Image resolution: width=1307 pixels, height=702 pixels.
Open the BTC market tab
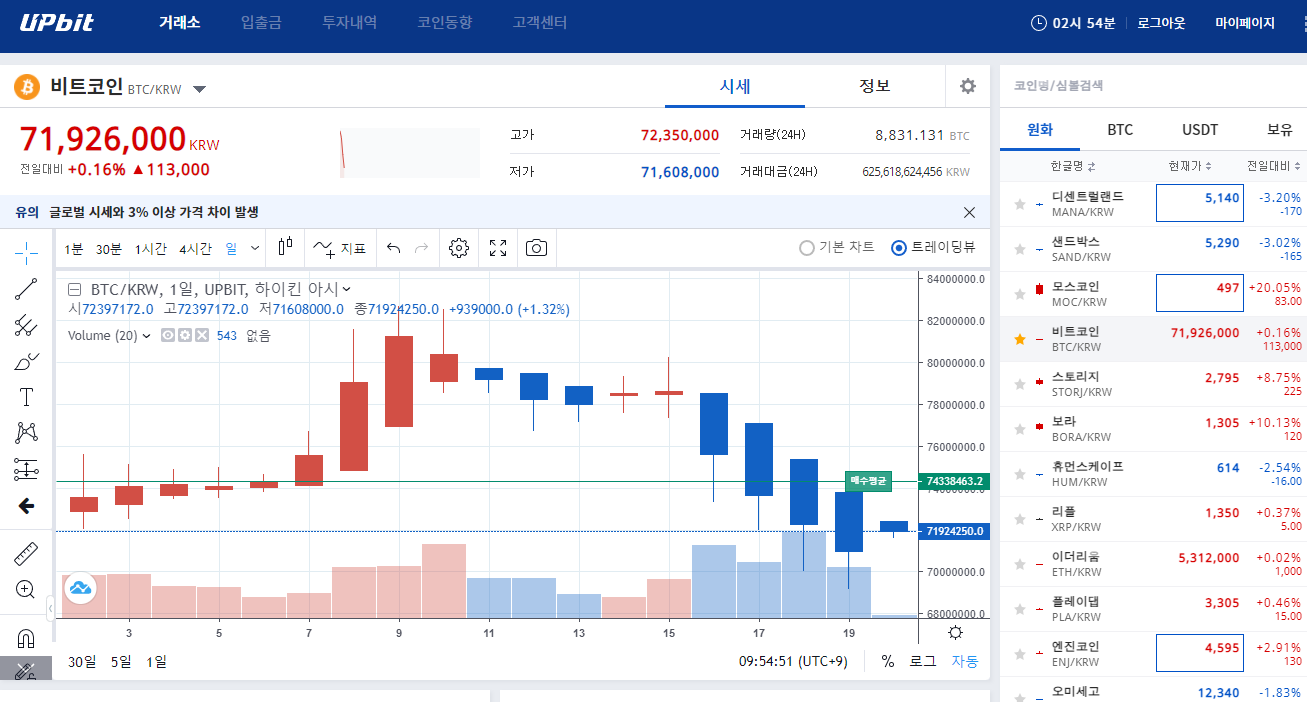(x=1120, y=130)
